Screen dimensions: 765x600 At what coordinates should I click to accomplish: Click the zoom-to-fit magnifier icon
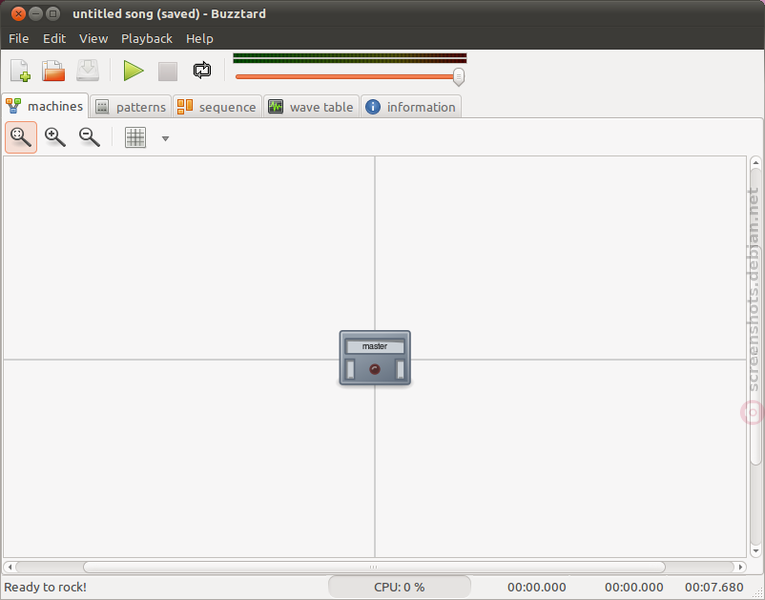[x=21, y=138]
